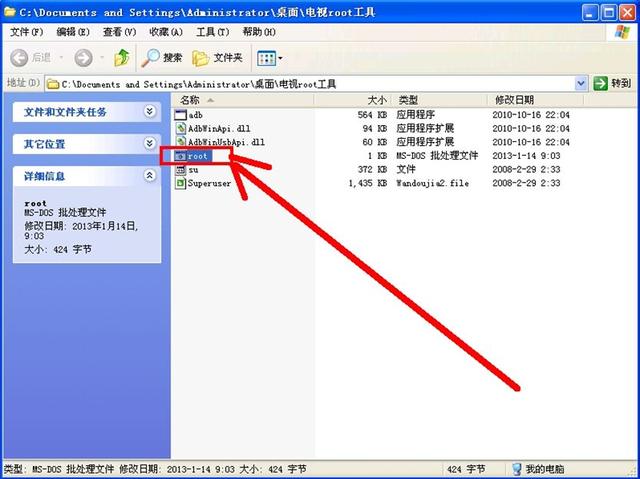Viewport: 640px width, 479px height.
Task: Click '1,435 KB' size cell
Action: pyautogui.click(x=367, y=183)
